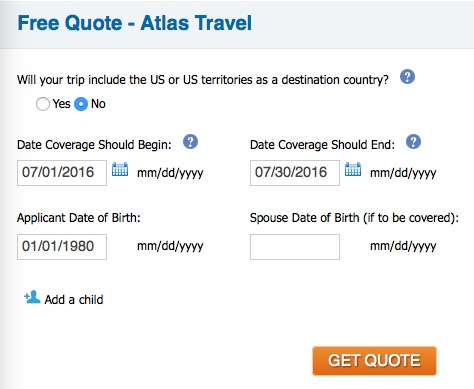Click help icon next to Coverage Should End
Viewport: 474px width, 389px height.
pos(413,142)
